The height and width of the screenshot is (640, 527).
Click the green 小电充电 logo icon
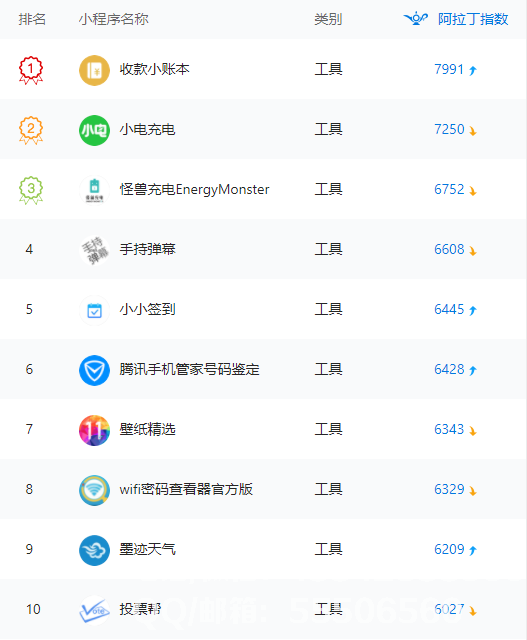(94, 130)
